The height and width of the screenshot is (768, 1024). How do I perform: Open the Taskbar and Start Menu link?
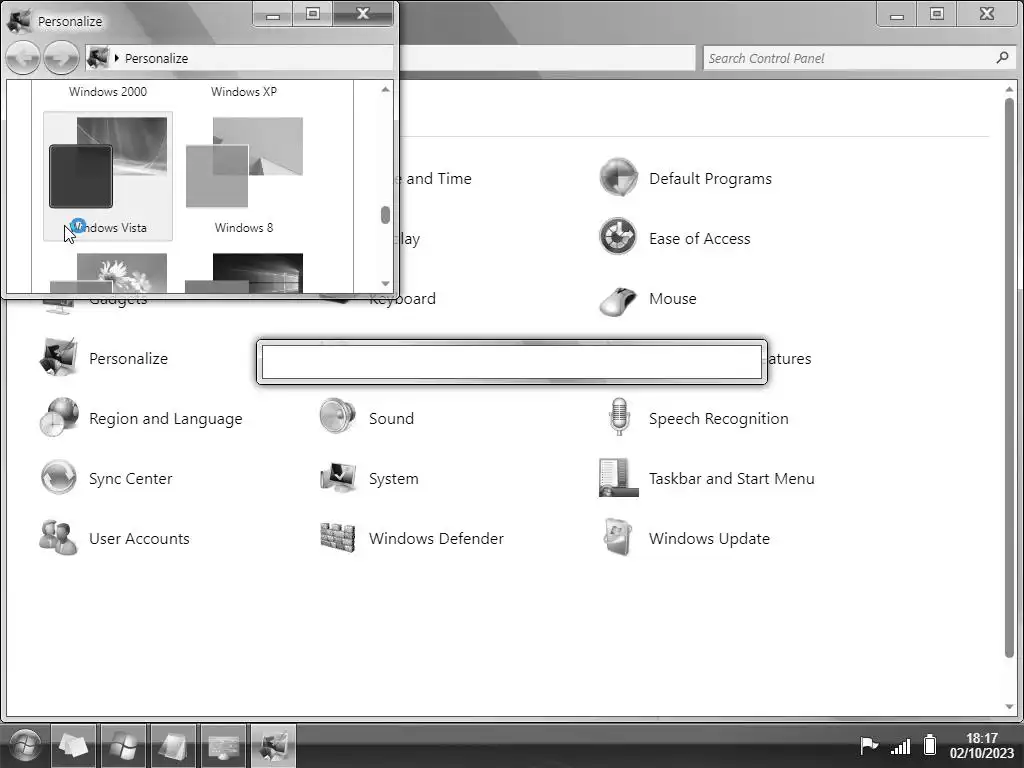pos(731,479)
